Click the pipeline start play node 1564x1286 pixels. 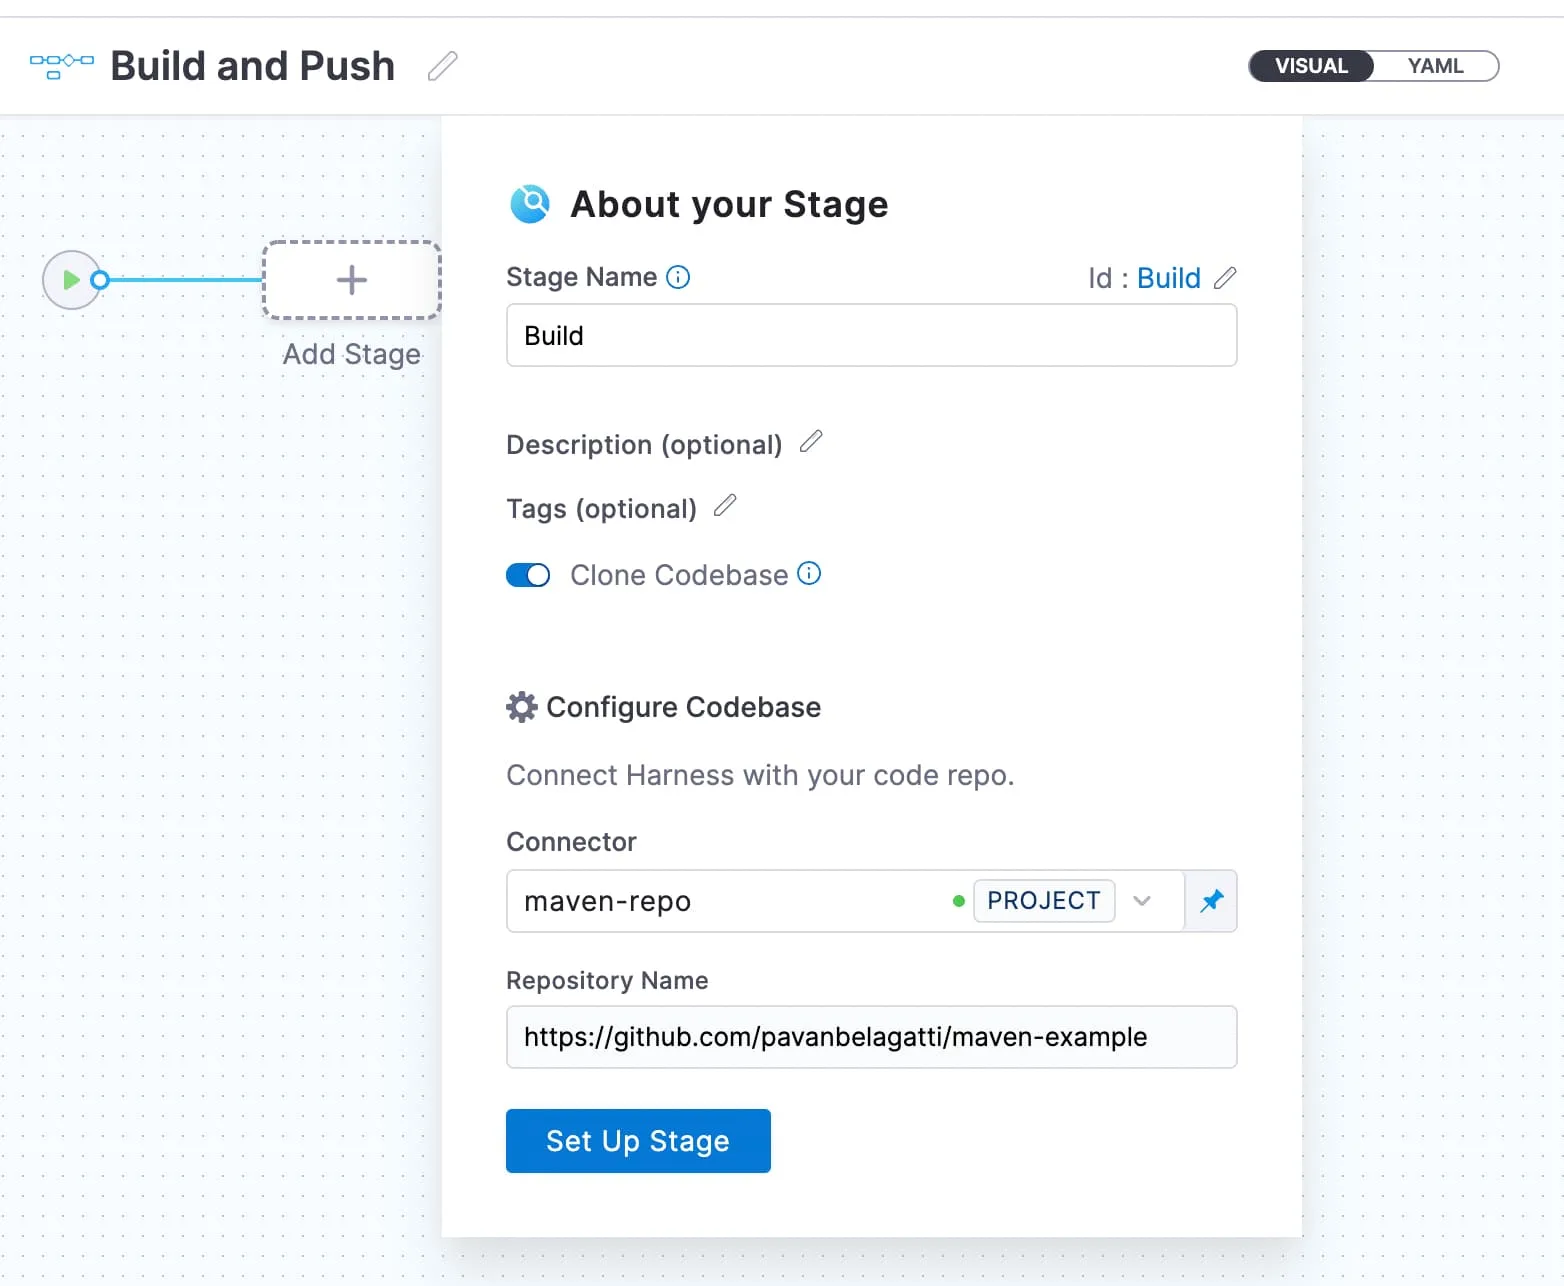click(71, 280)
